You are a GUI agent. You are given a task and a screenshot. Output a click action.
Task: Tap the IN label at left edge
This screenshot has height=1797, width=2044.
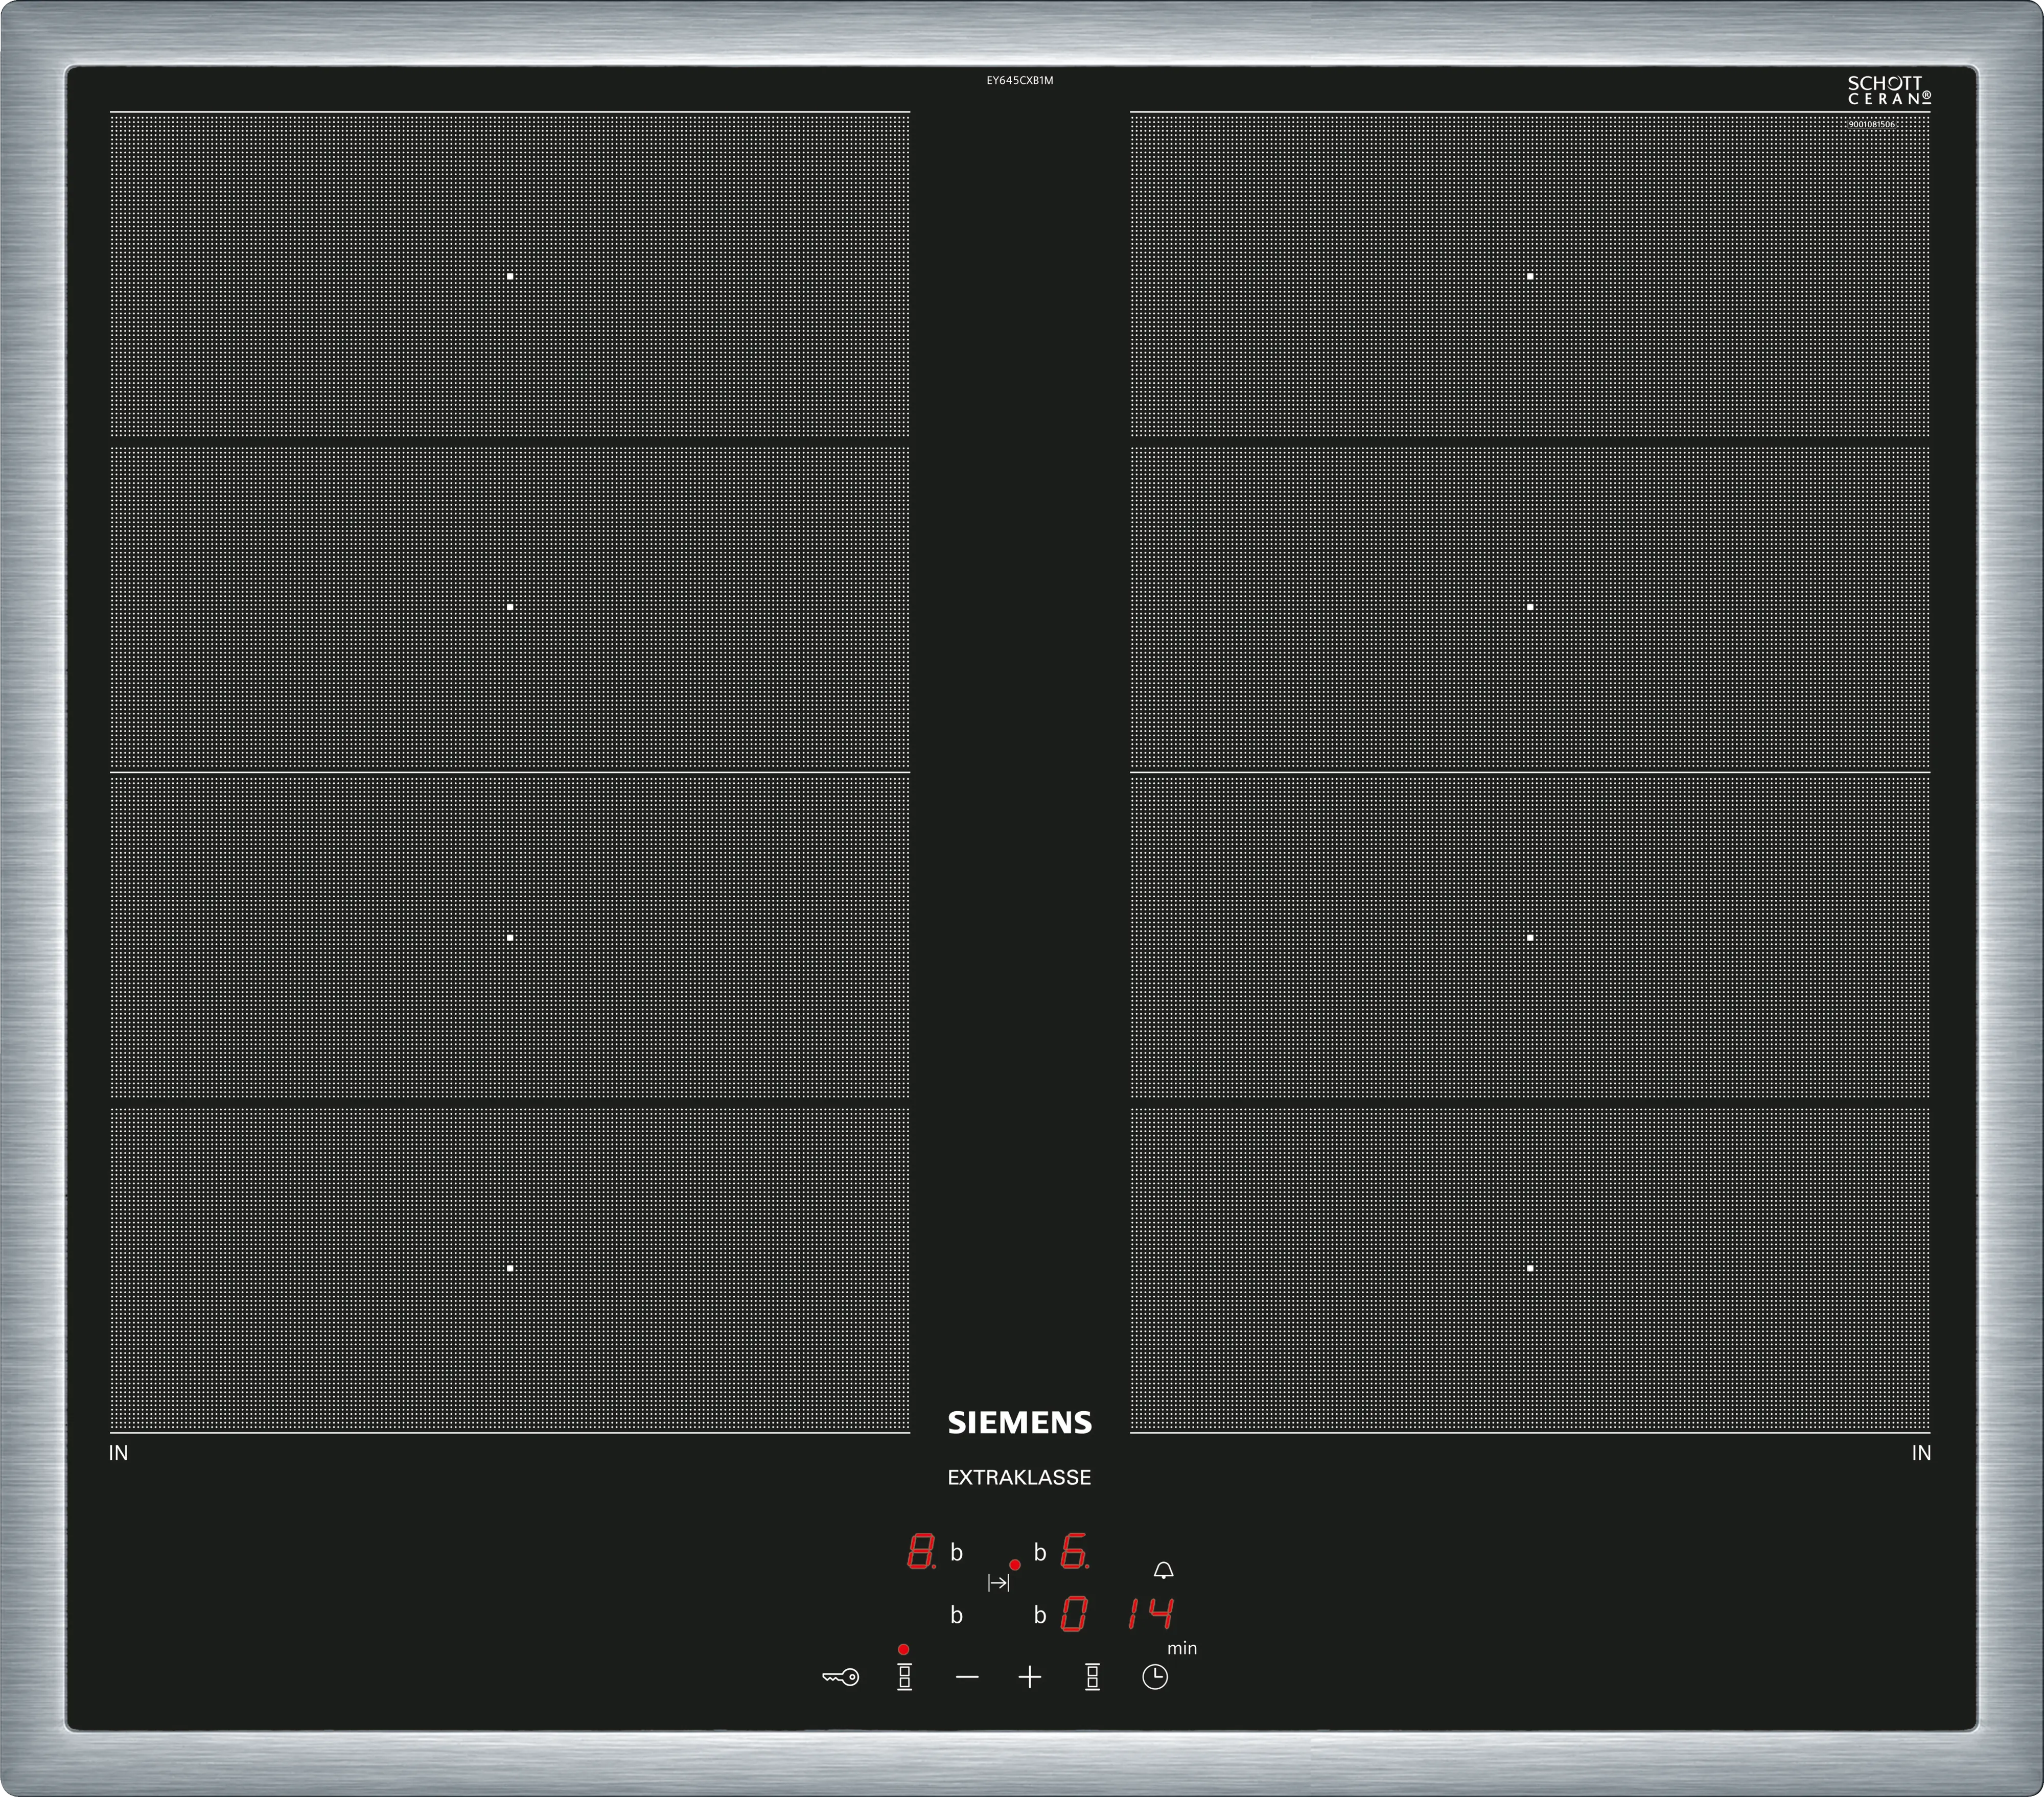(118, 1453)
